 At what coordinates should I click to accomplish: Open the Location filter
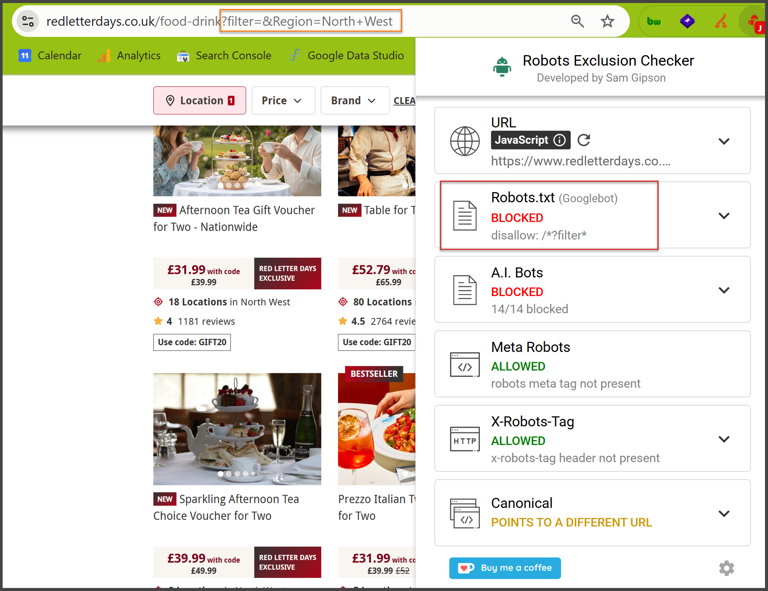click(x=200, y=100)
